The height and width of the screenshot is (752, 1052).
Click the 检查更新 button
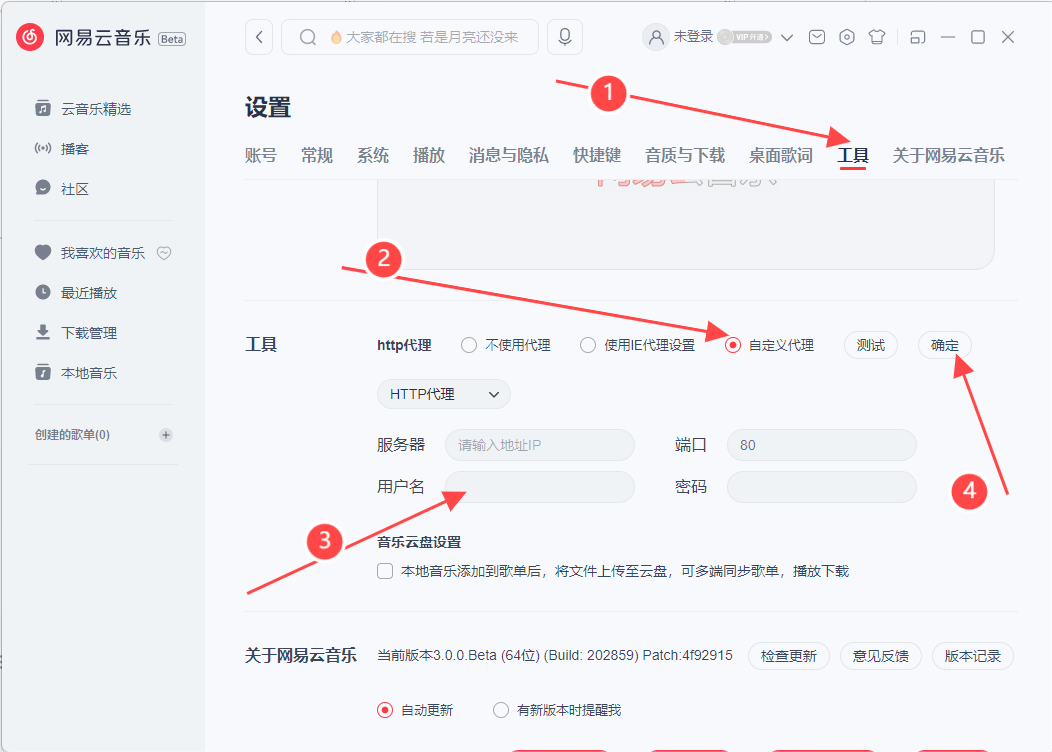[x=788, y=656]
